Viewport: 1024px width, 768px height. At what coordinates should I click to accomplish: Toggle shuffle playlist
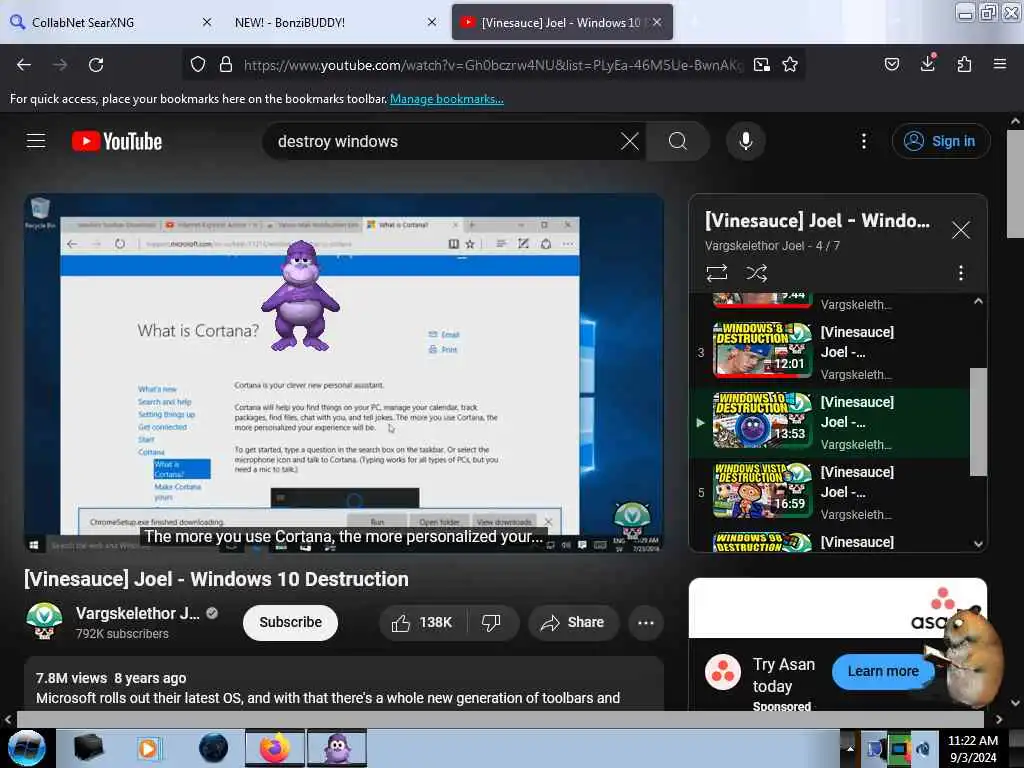756,273
